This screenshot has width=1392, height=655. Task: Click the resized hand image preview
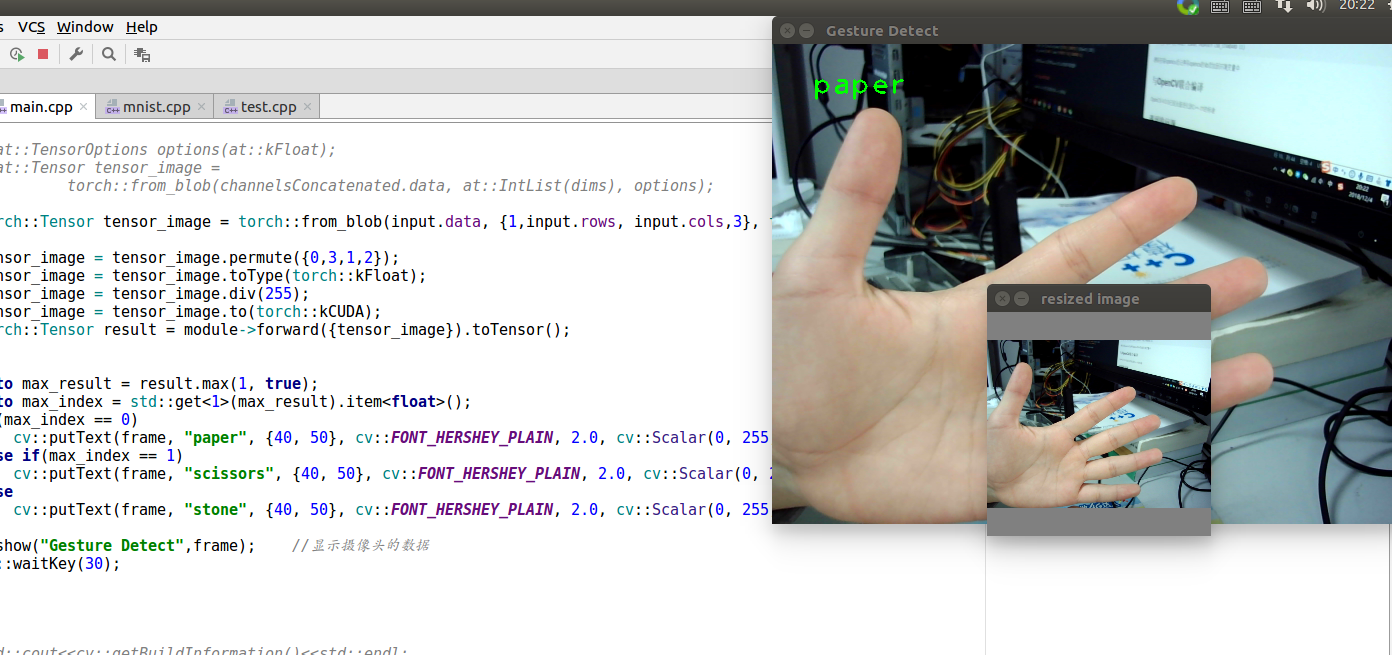point(1099,424)
